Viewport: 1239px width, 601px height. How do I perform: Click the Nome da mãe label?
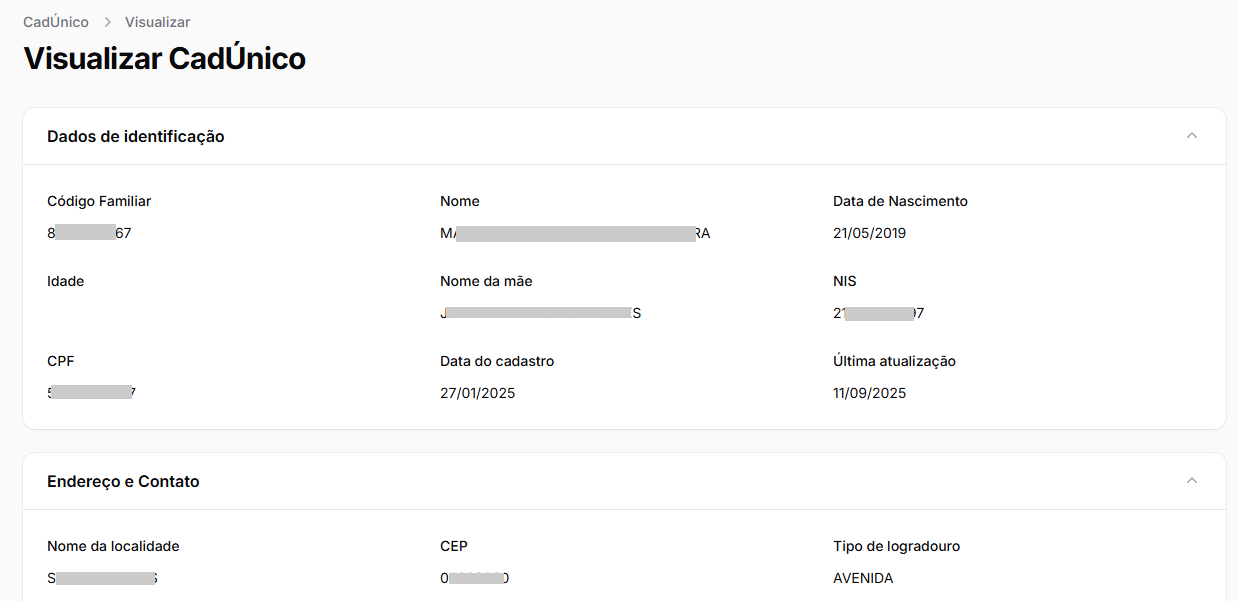tap(486, 281)
